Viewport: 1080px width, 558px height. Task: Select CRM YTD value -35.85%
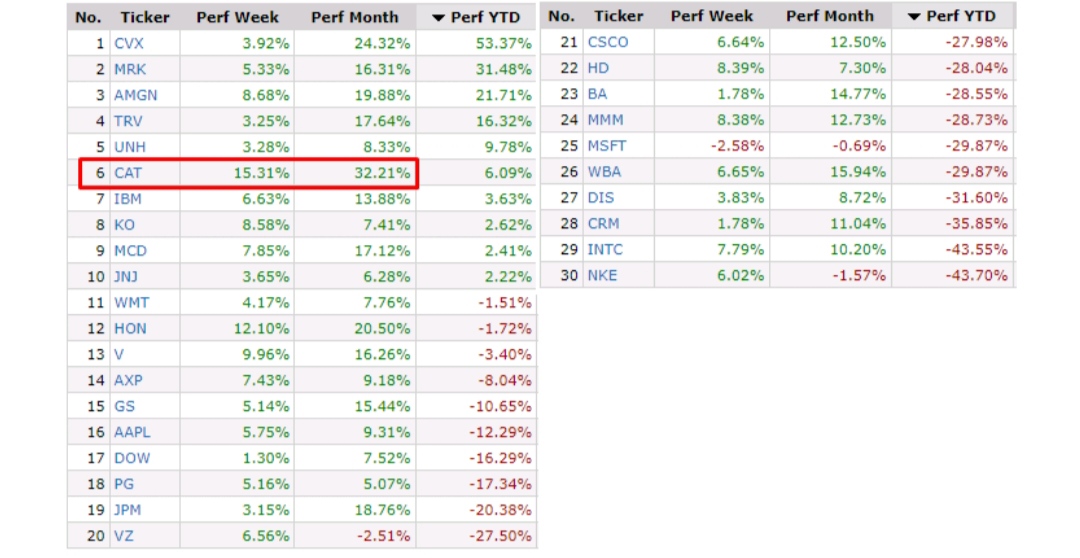point(976,224)
